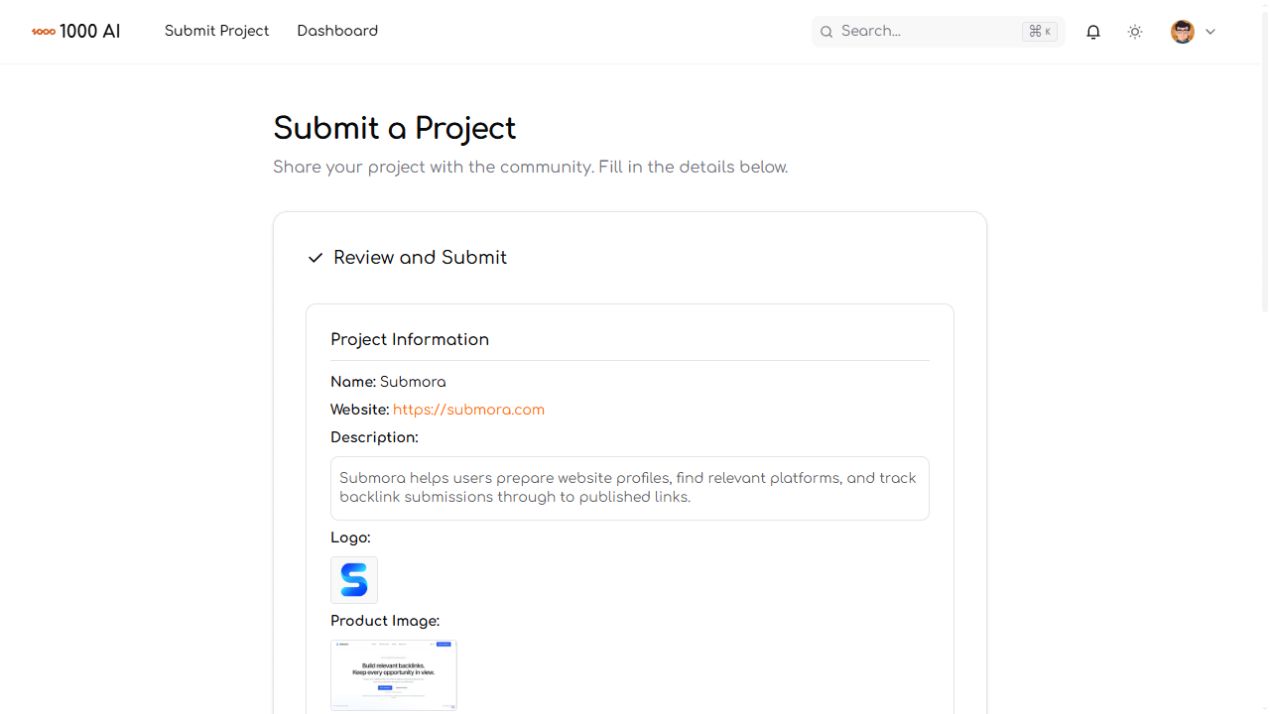Focus the Search input field

(x=938, y=31)
